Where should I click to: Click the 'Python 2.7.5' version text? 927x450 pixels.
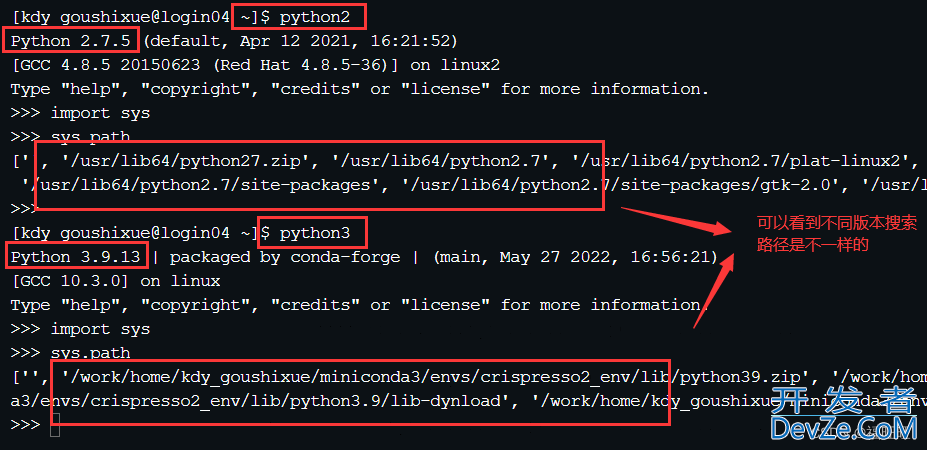(70, 41)
